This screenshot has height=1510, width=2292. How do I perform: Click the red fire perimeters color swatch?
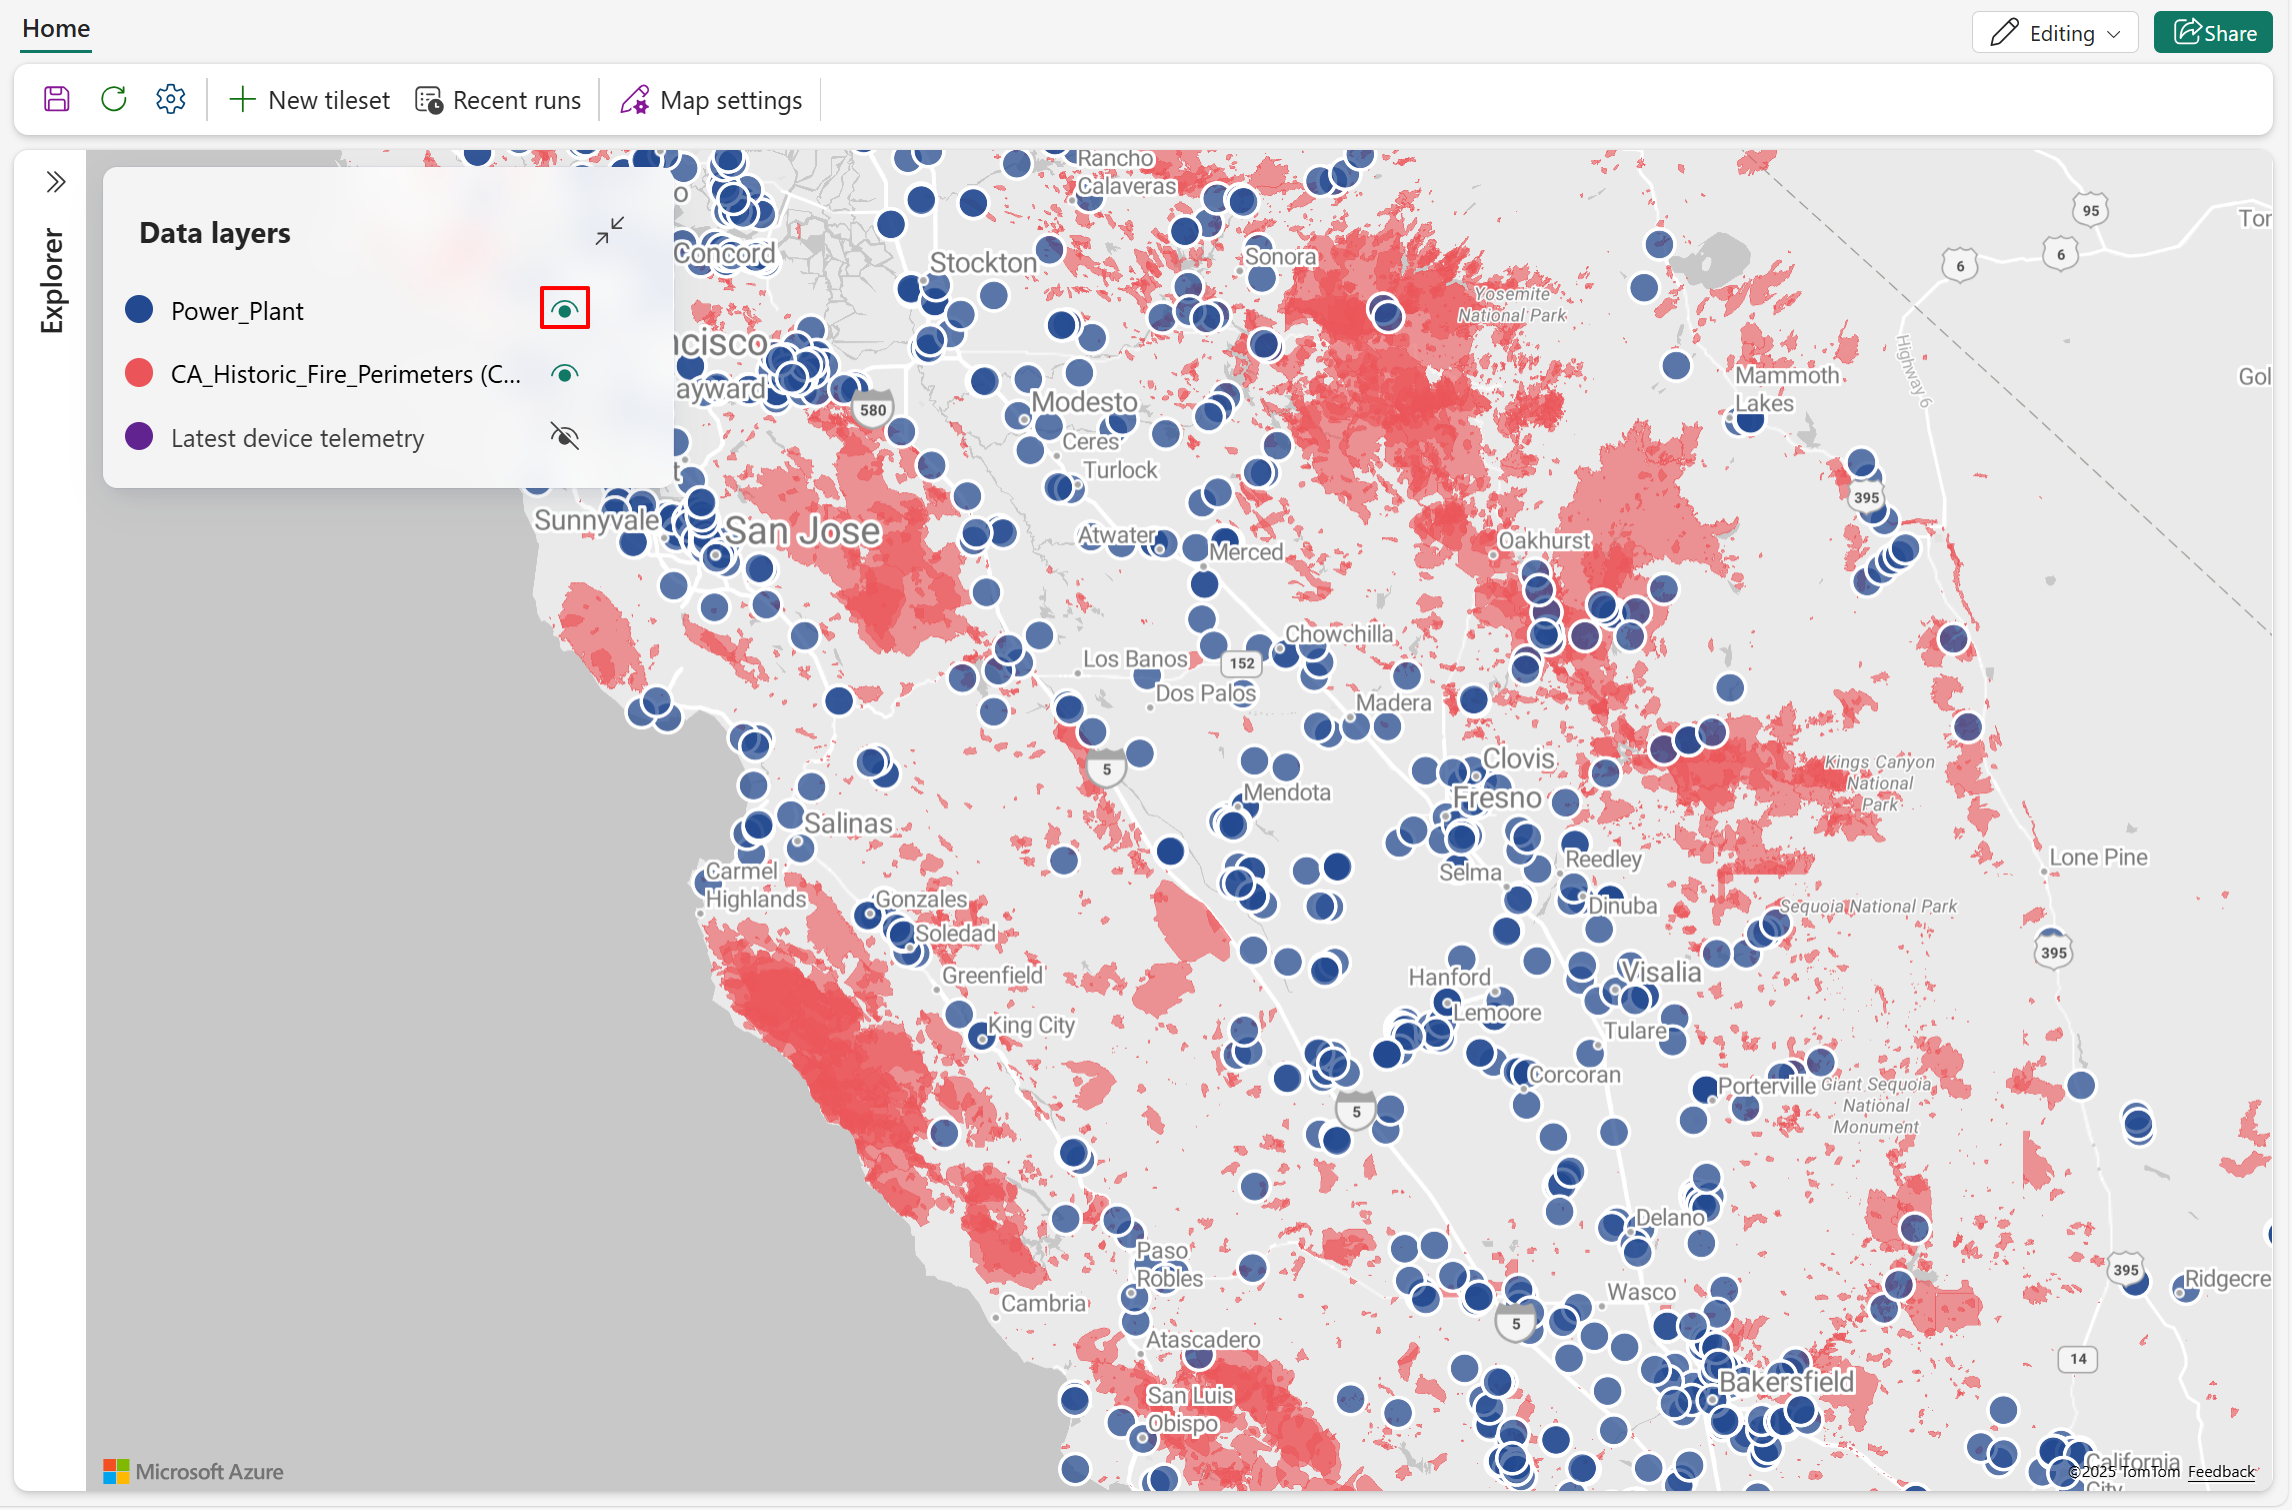coord(139,374)
